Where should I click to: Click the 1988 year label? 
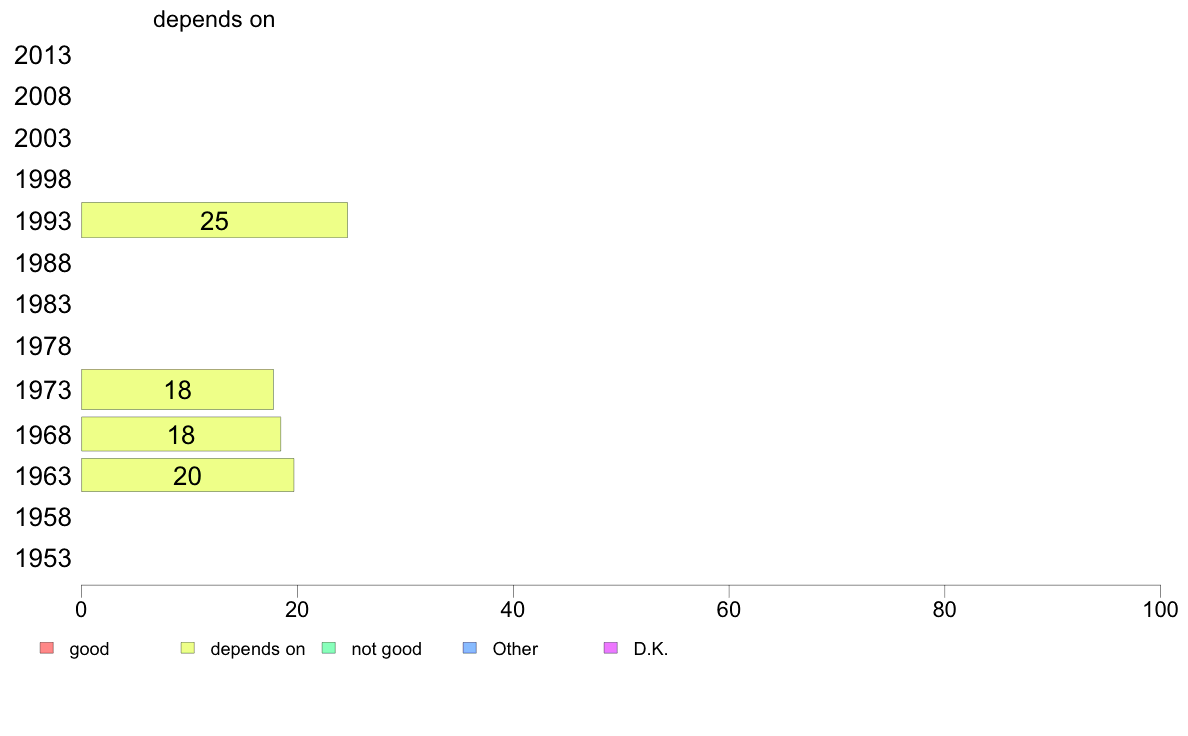click(x=43, y=264)
